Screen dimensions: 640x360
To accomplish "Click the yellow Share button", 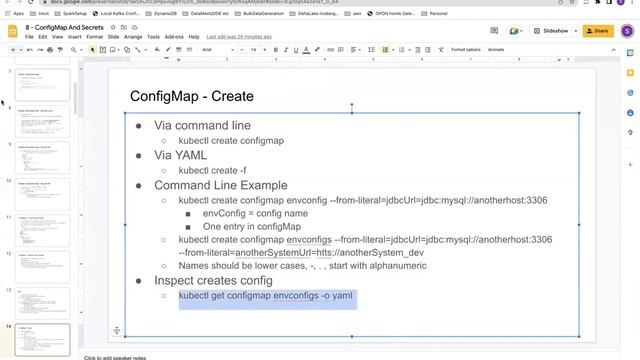I will coord(598,31).
